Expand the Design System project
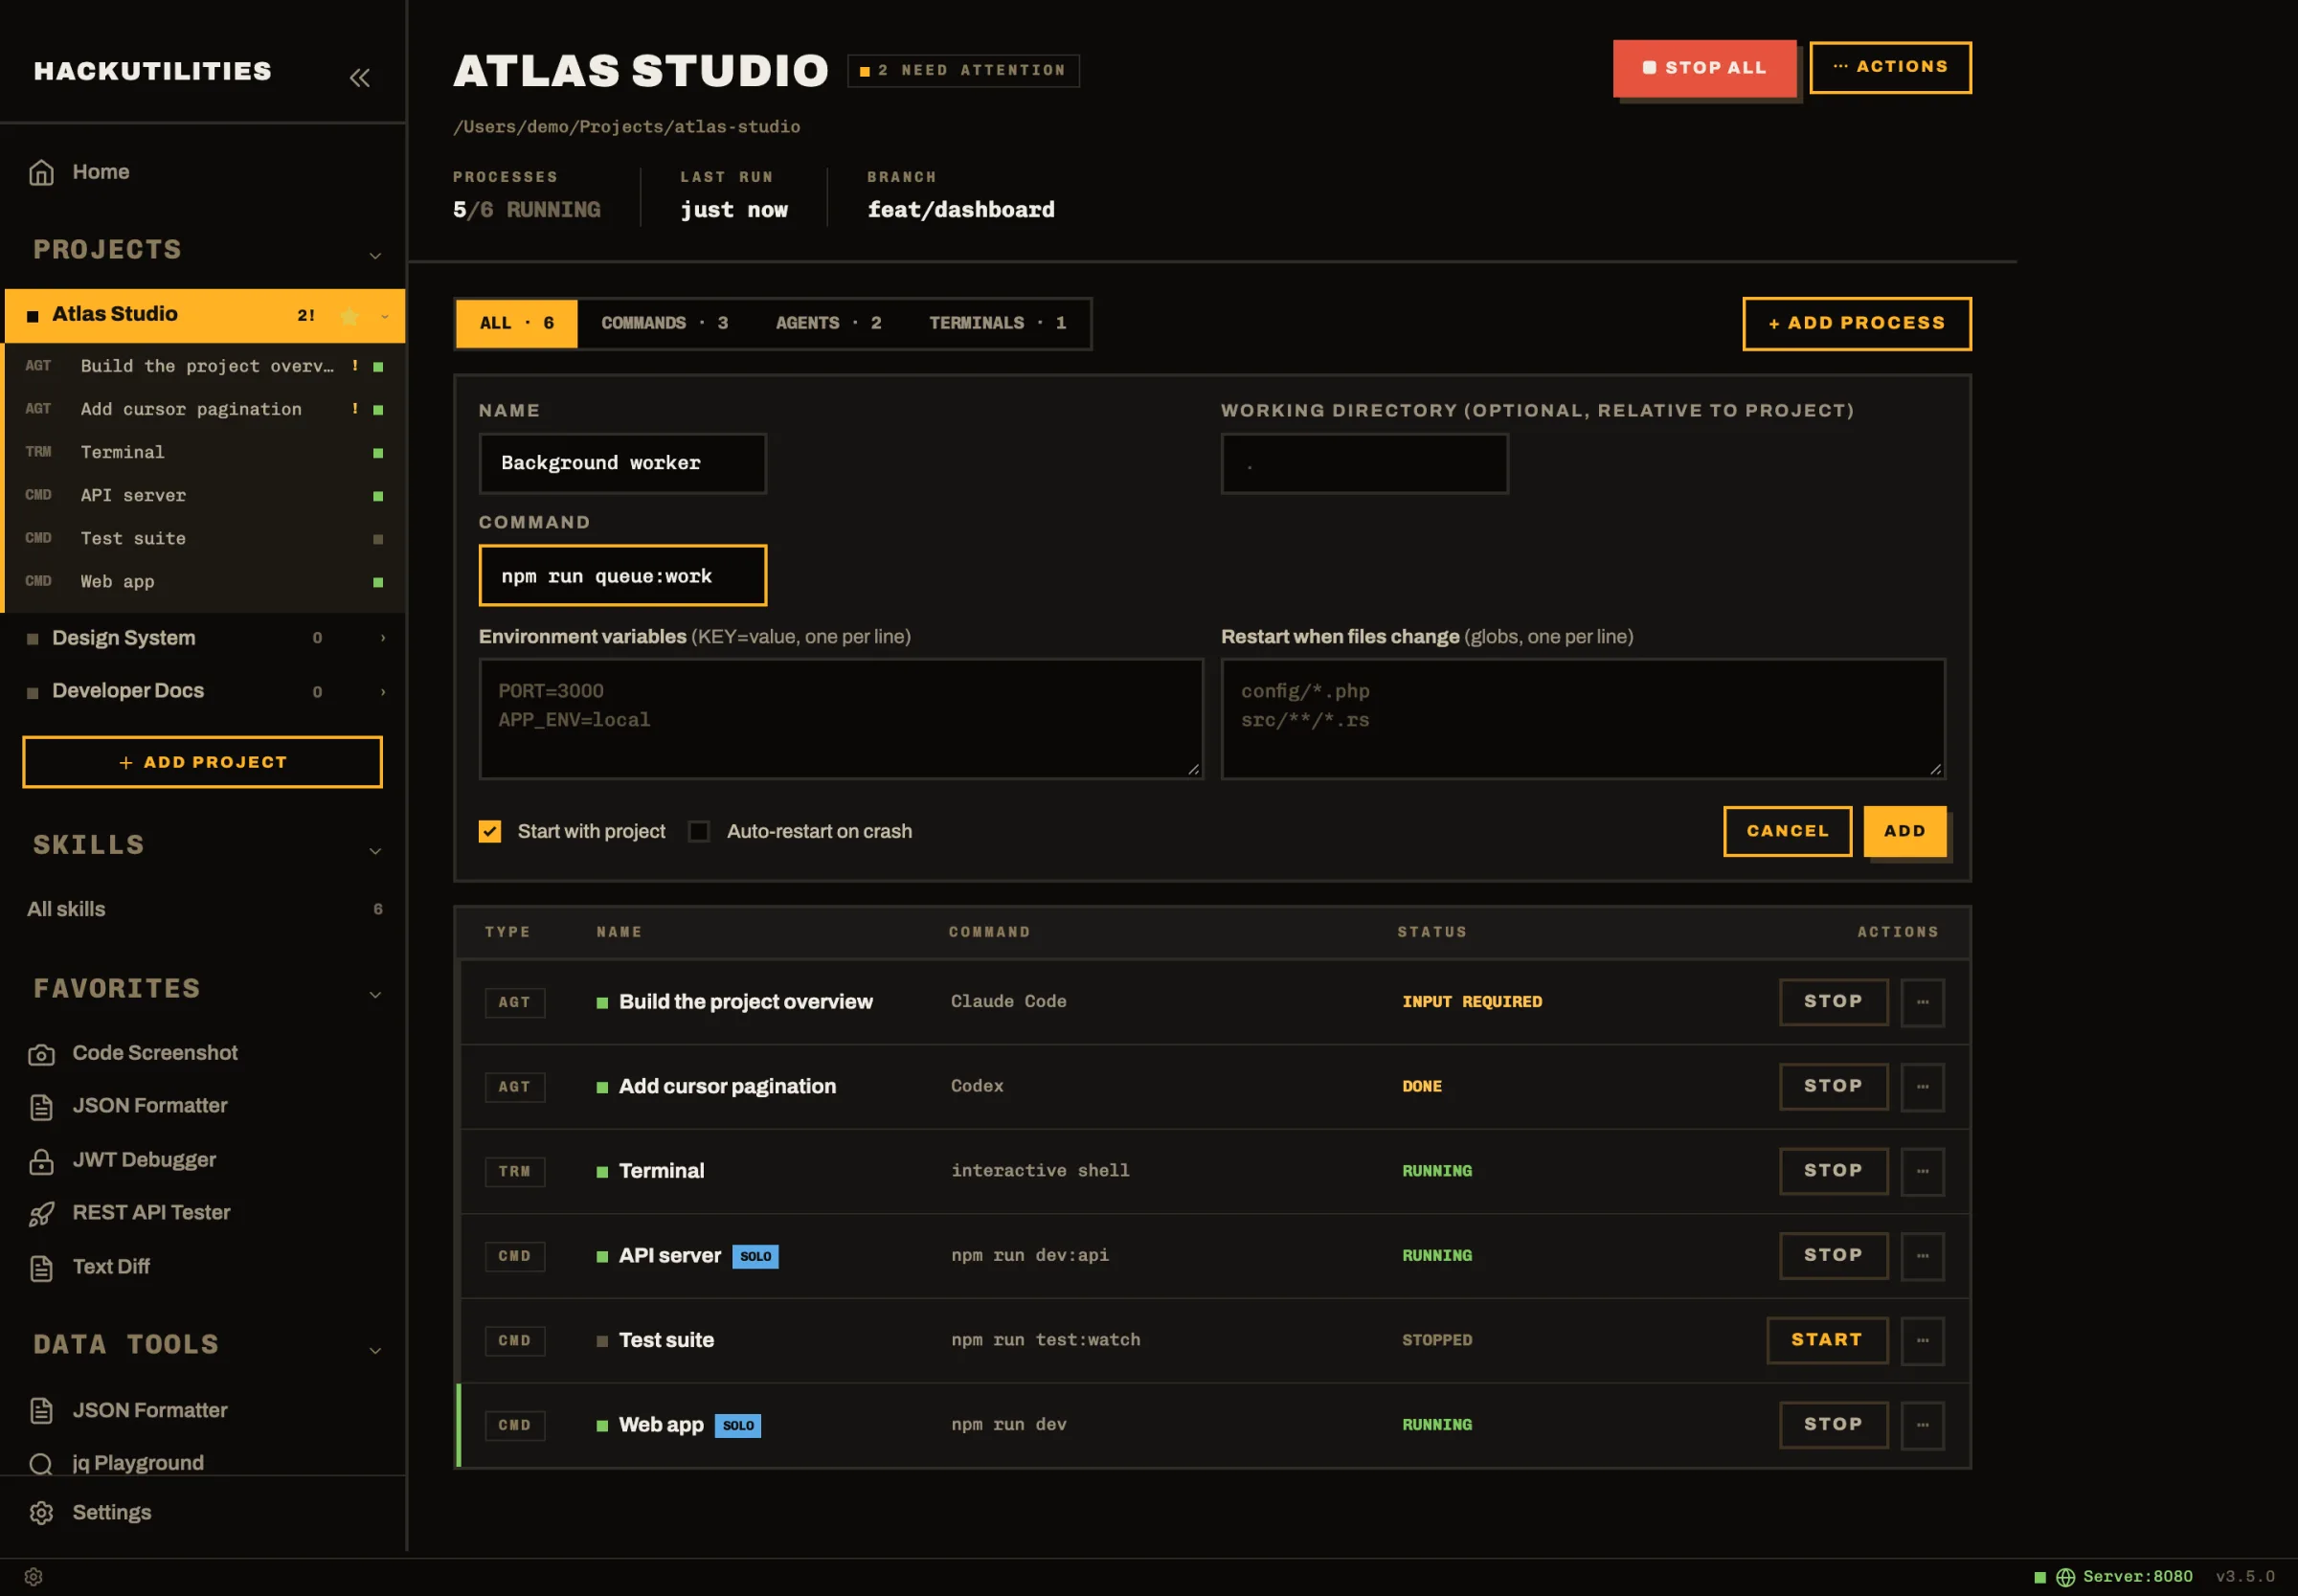The image size is (2298, 1596). (x=383, y=638)
